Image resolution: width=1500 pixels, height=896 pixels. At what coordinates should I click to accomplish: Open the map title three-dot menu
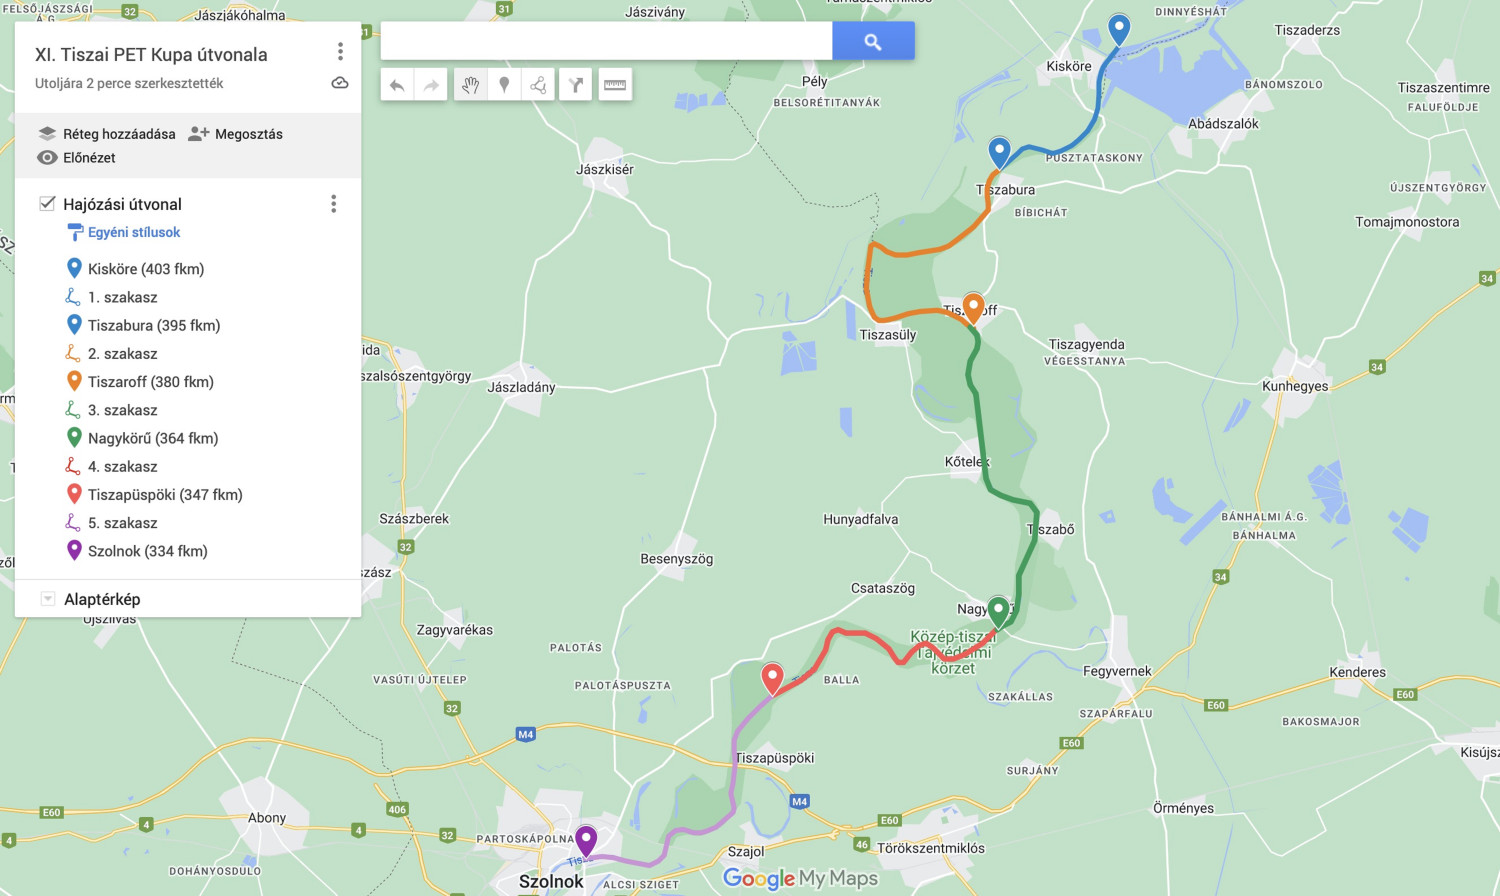coord(340,52)
